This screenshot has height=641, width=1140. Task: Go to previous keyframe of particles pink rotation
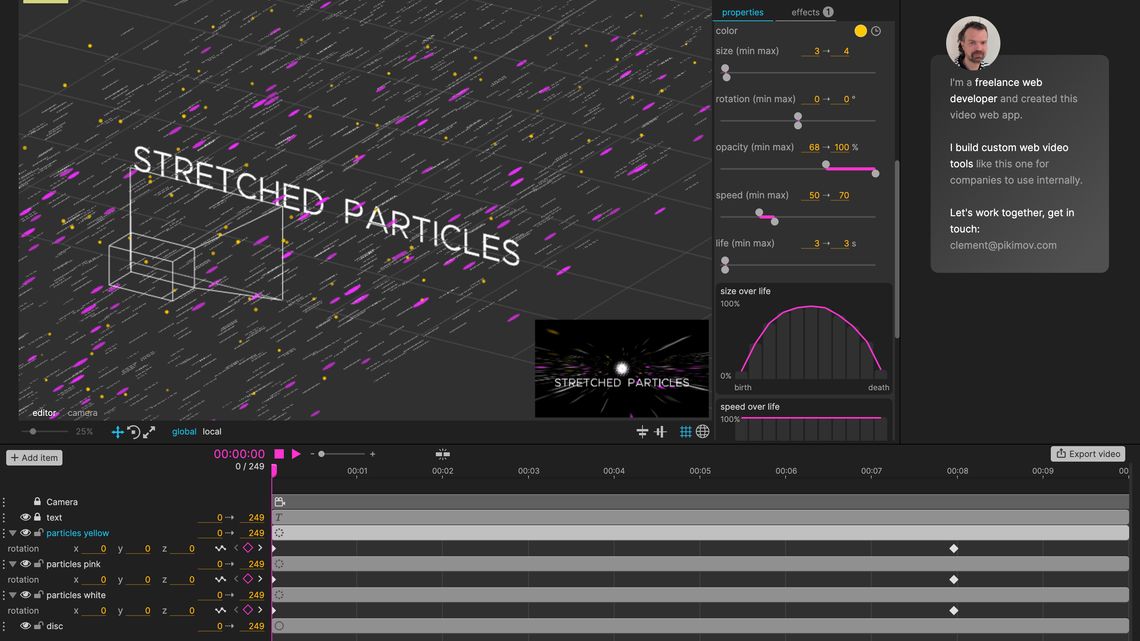[236, 579]
